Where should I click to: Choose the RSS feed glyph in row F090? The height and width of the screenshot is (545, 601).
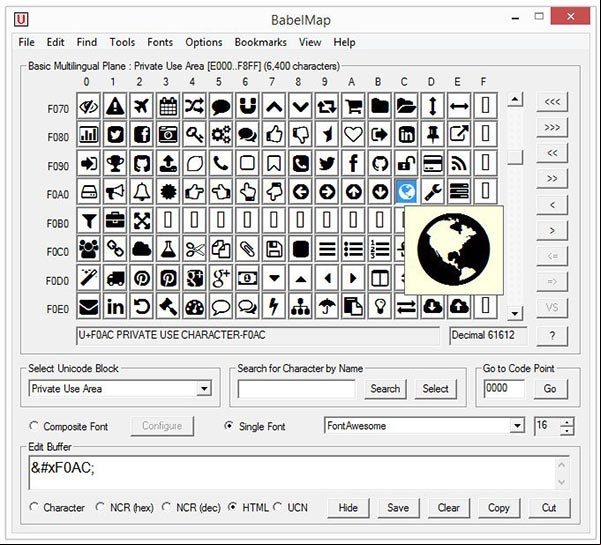(x=459, y=163)
